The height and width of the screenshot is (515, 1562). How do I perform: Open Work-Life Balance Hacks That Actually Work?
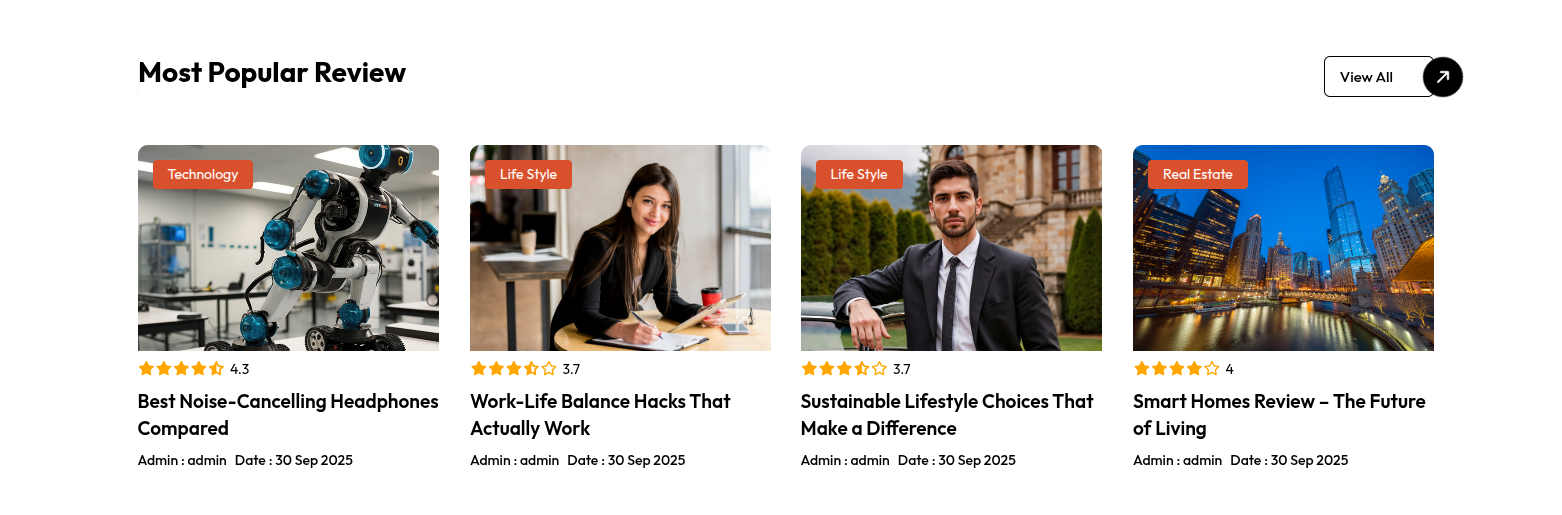(x=600, y=415)
